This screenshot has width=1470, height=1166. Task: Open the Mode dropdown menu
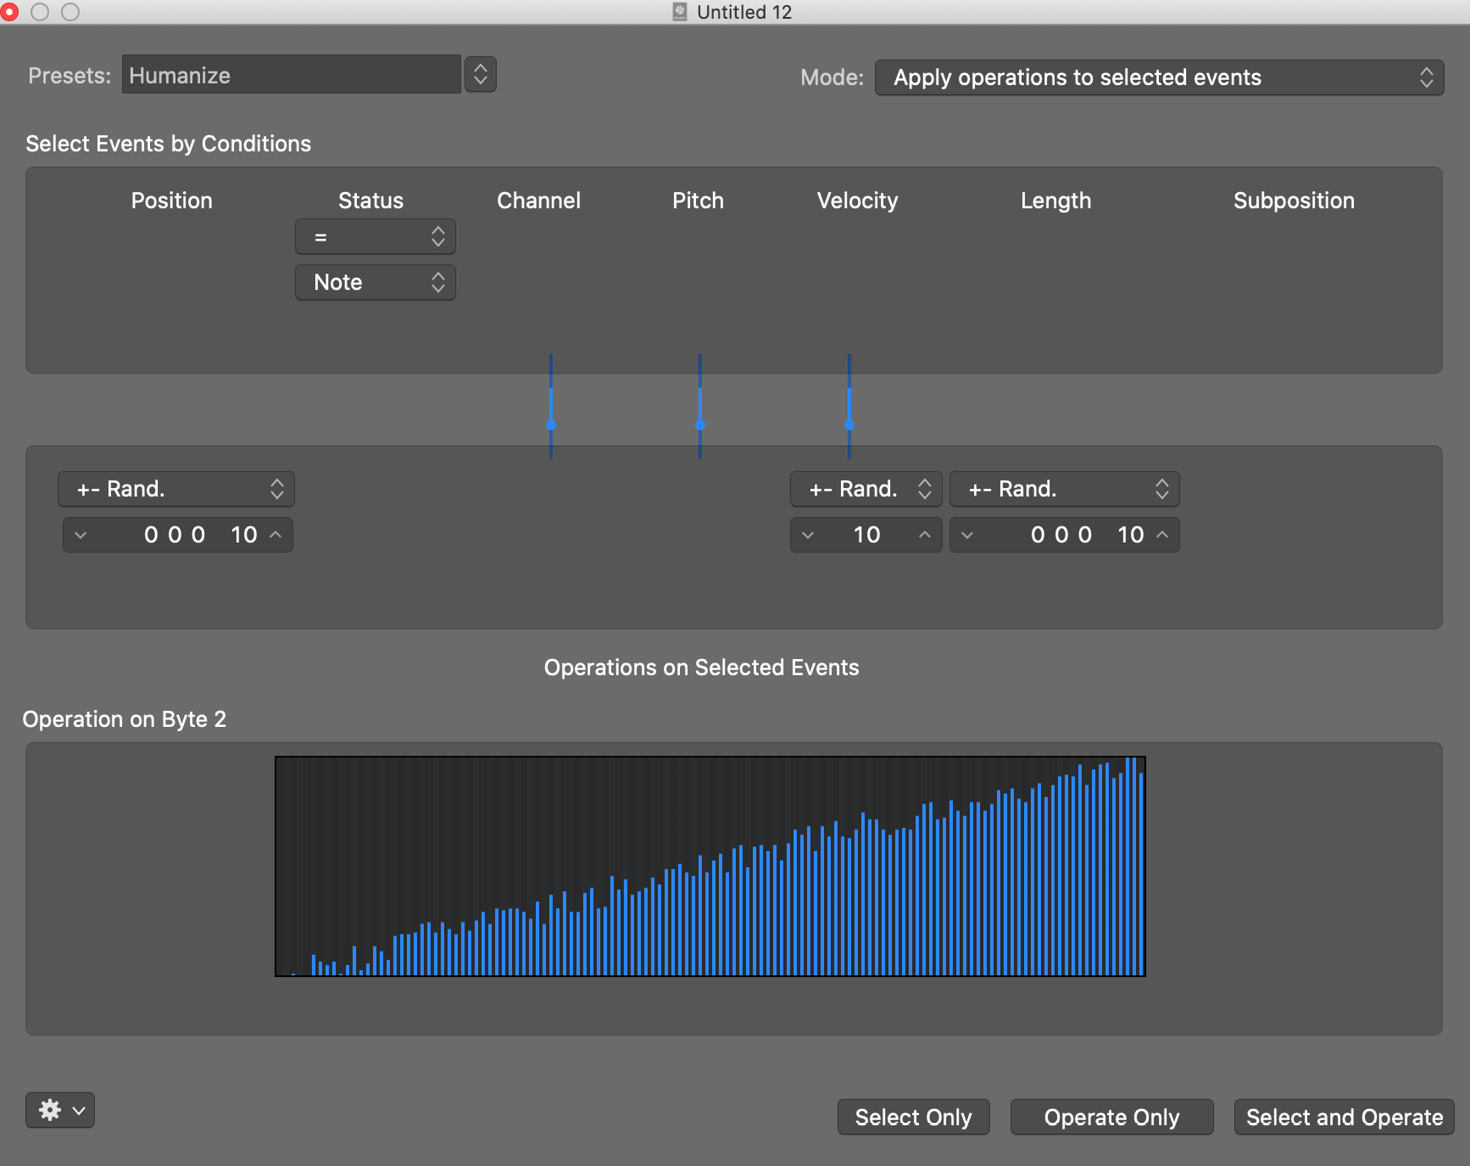coord(1160,78)
